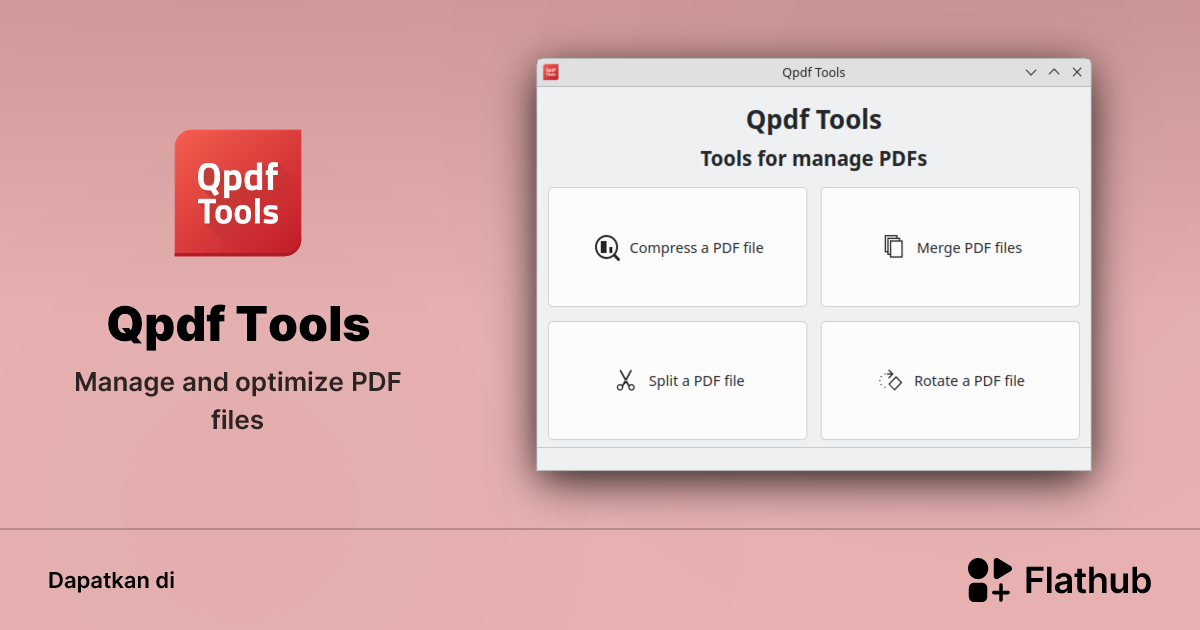Click the Dapatkan di label
This screenshot has height=630, width=1200.
click(112, 580)
